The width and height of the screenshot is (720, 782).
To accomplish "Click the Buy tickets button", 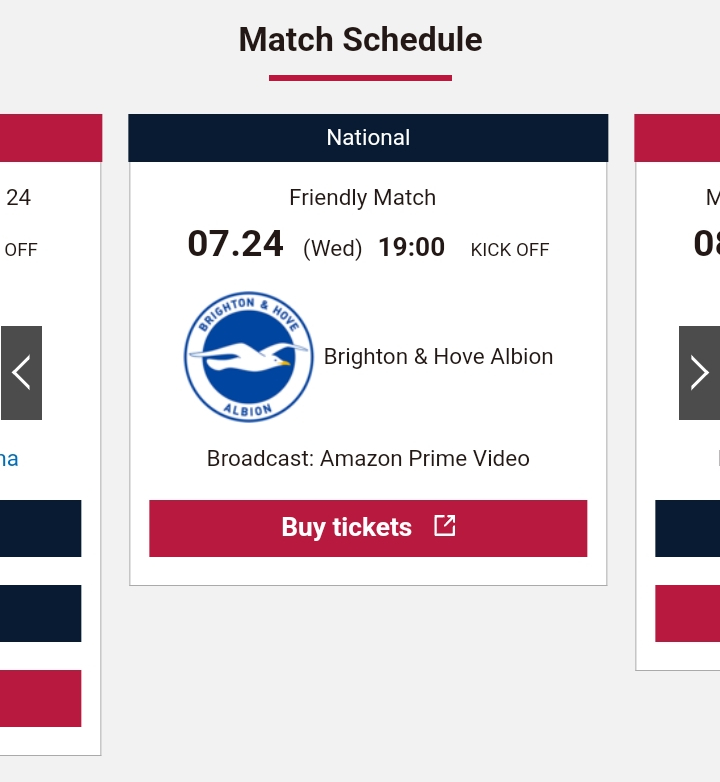I will (368, 528).
